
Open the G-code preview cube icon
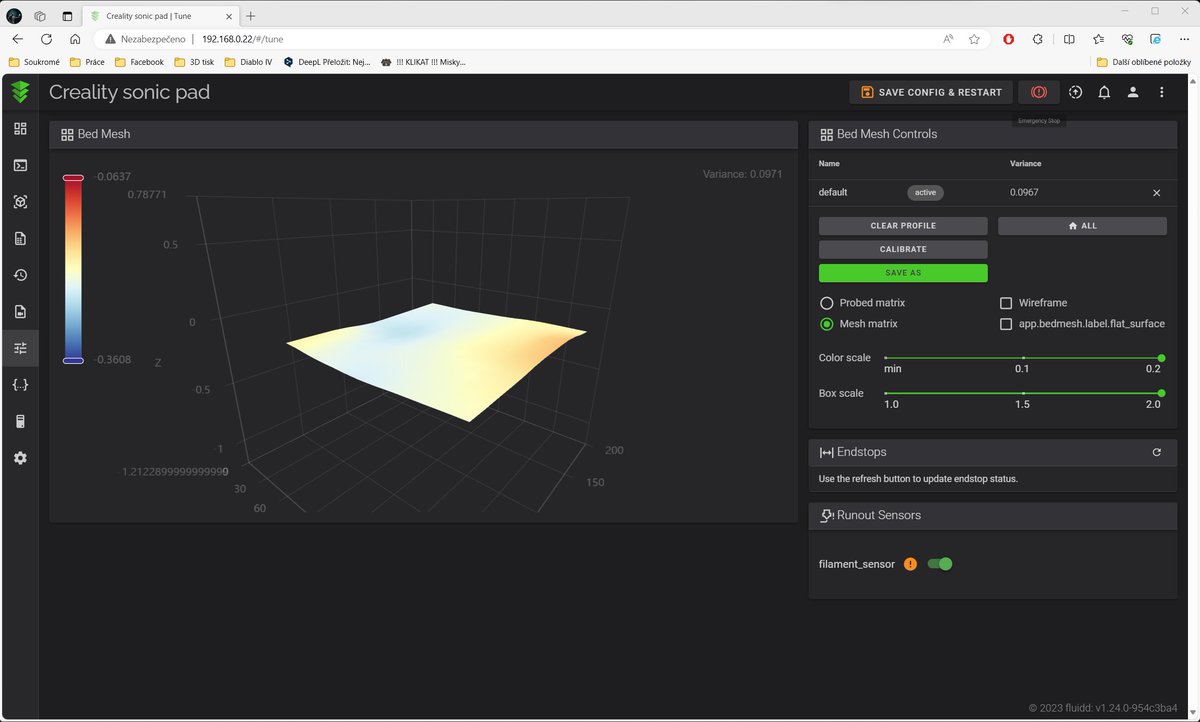20,201
